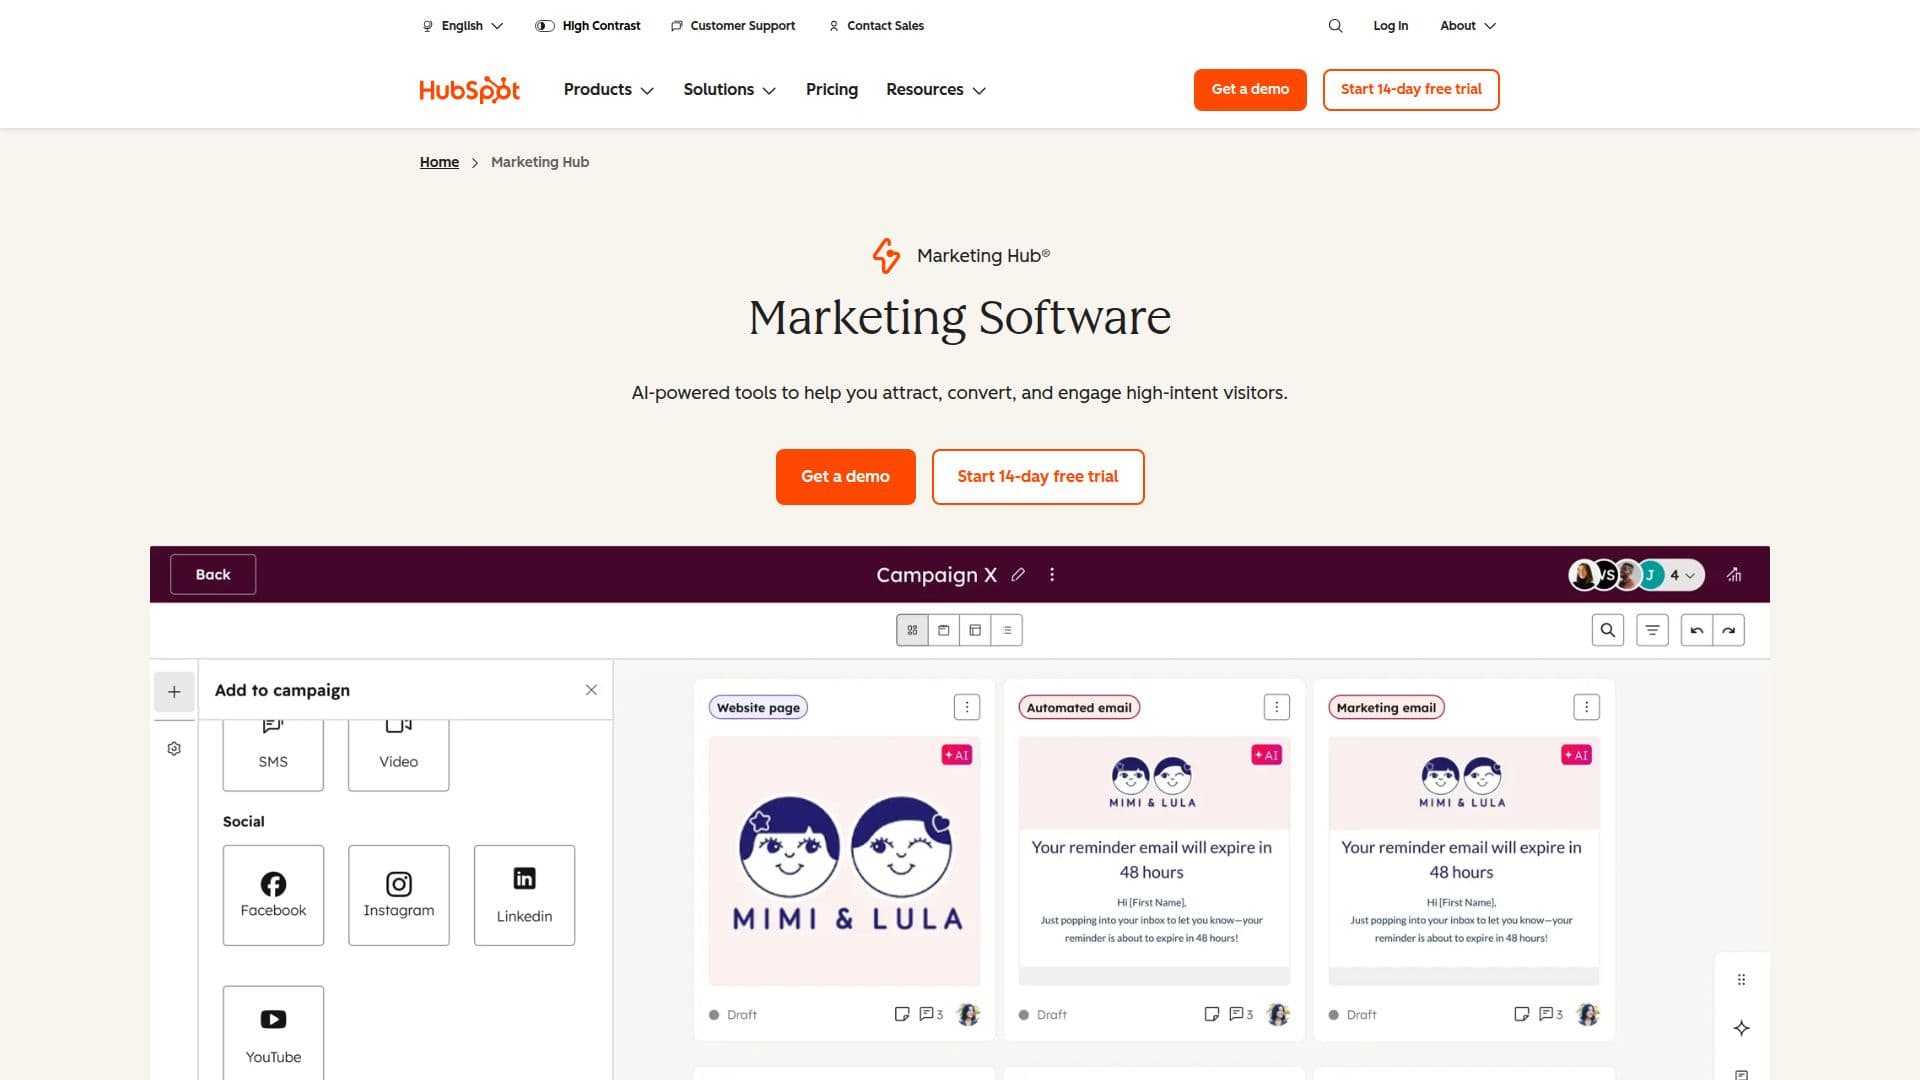
Task: Open the About dropdown
Action: (x=1468, y=26)
